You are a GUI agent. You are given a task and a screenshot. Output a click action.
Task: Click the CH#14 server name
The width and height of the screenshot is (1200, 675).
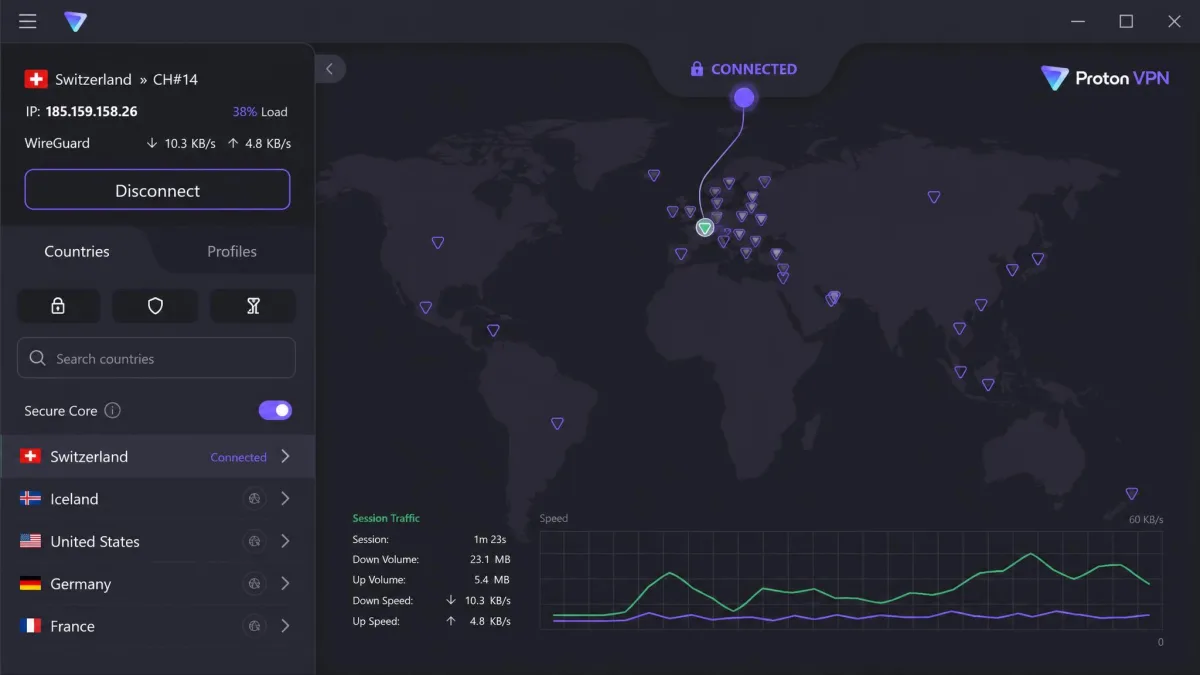point(175,79)
